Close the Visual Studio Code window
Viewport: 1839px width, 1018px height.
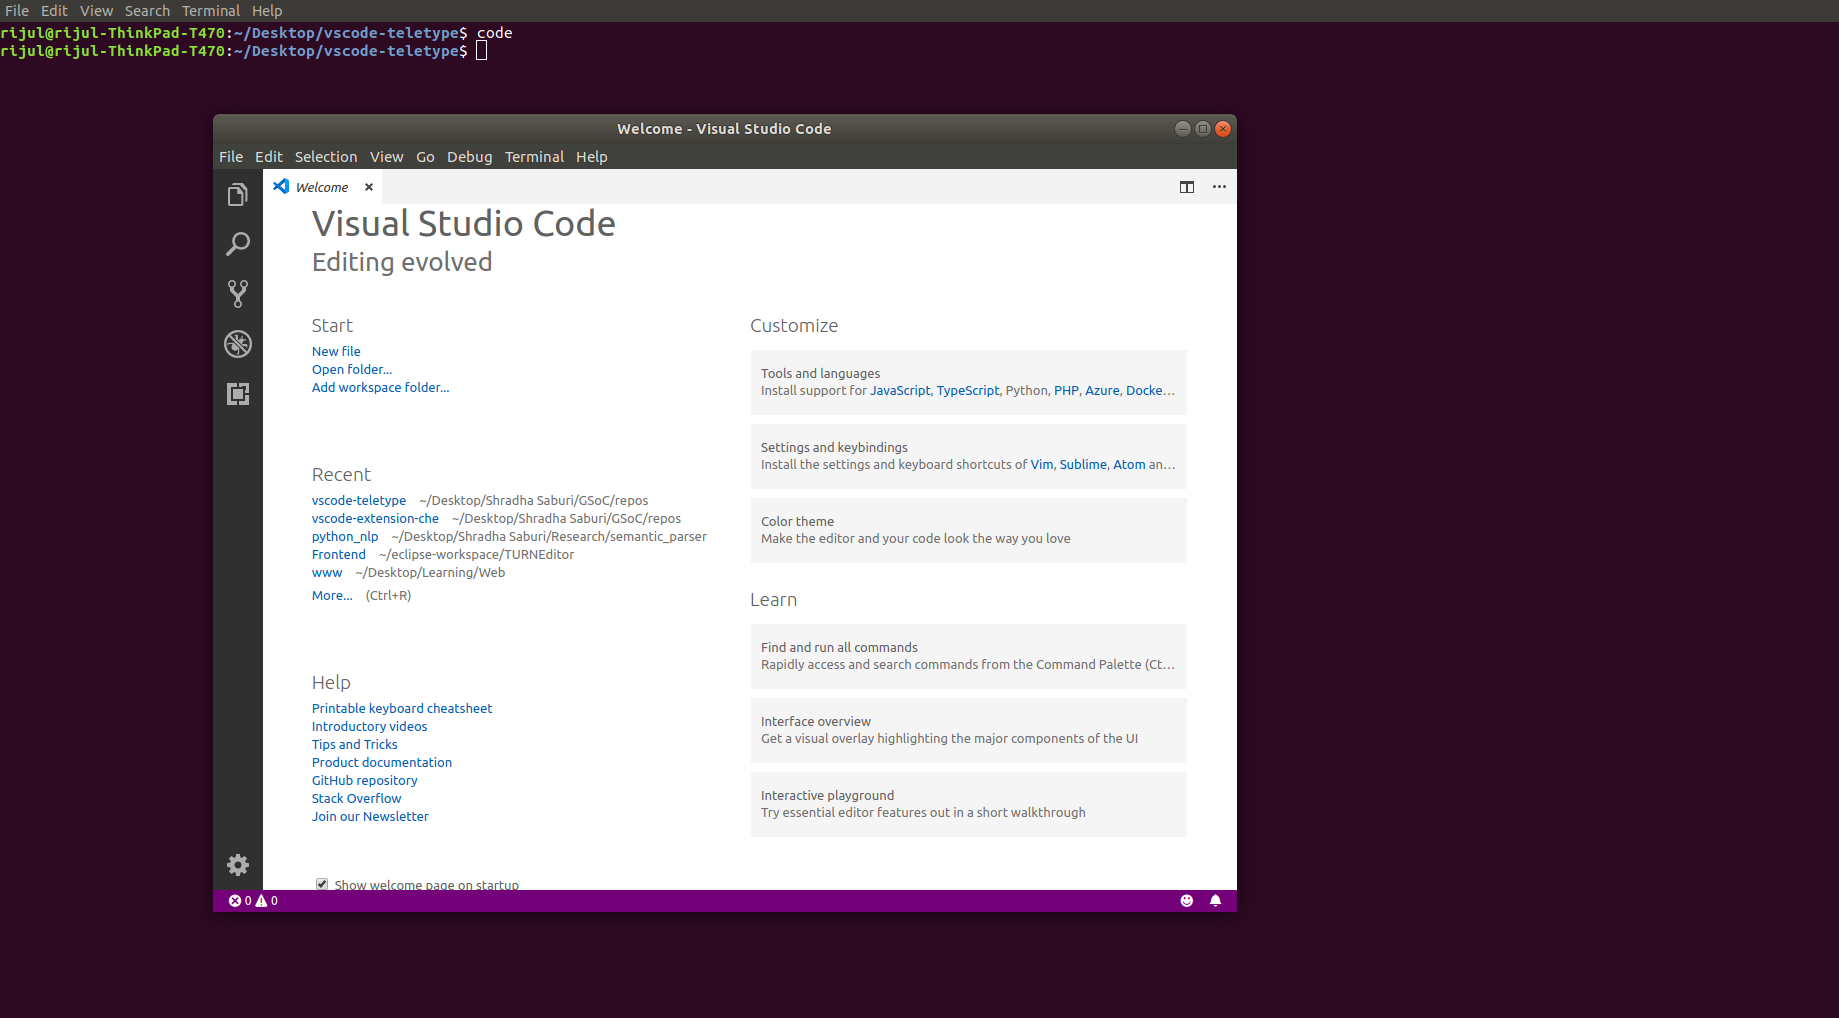point(1222,128)
